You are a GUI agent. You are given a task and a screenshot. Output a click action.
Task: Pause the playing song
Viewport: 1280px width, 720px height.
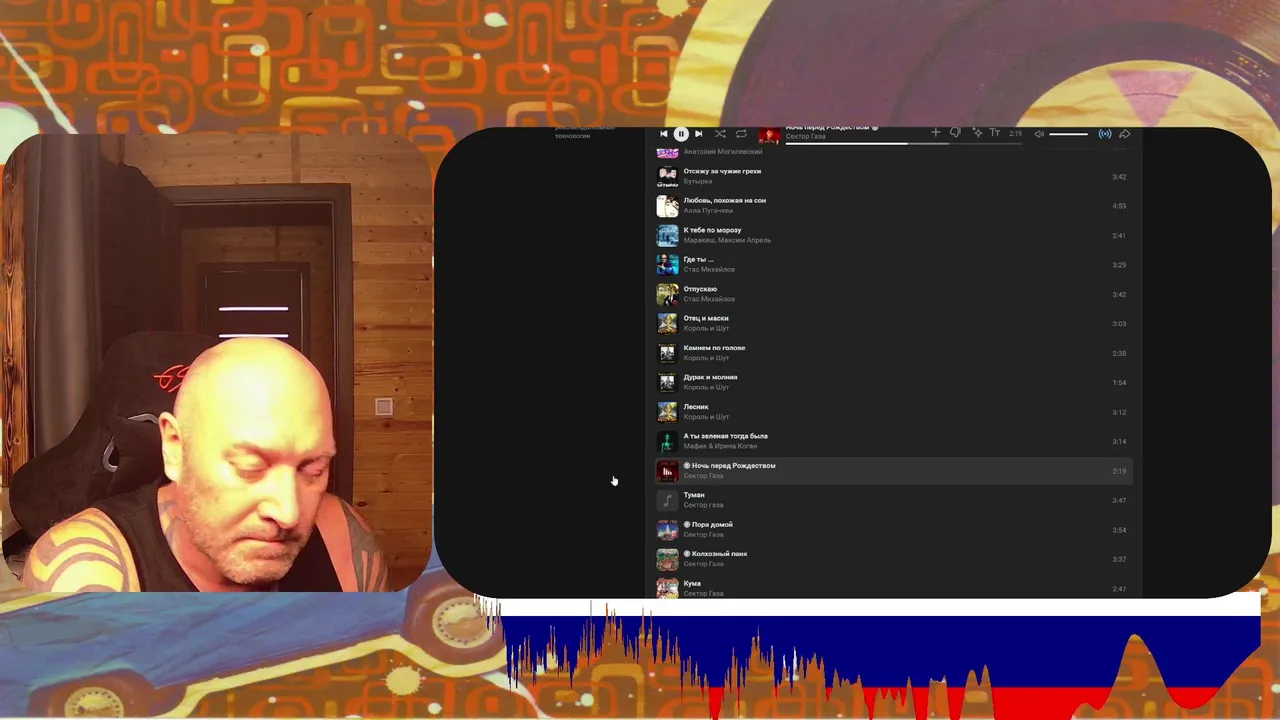coord(681,134)
